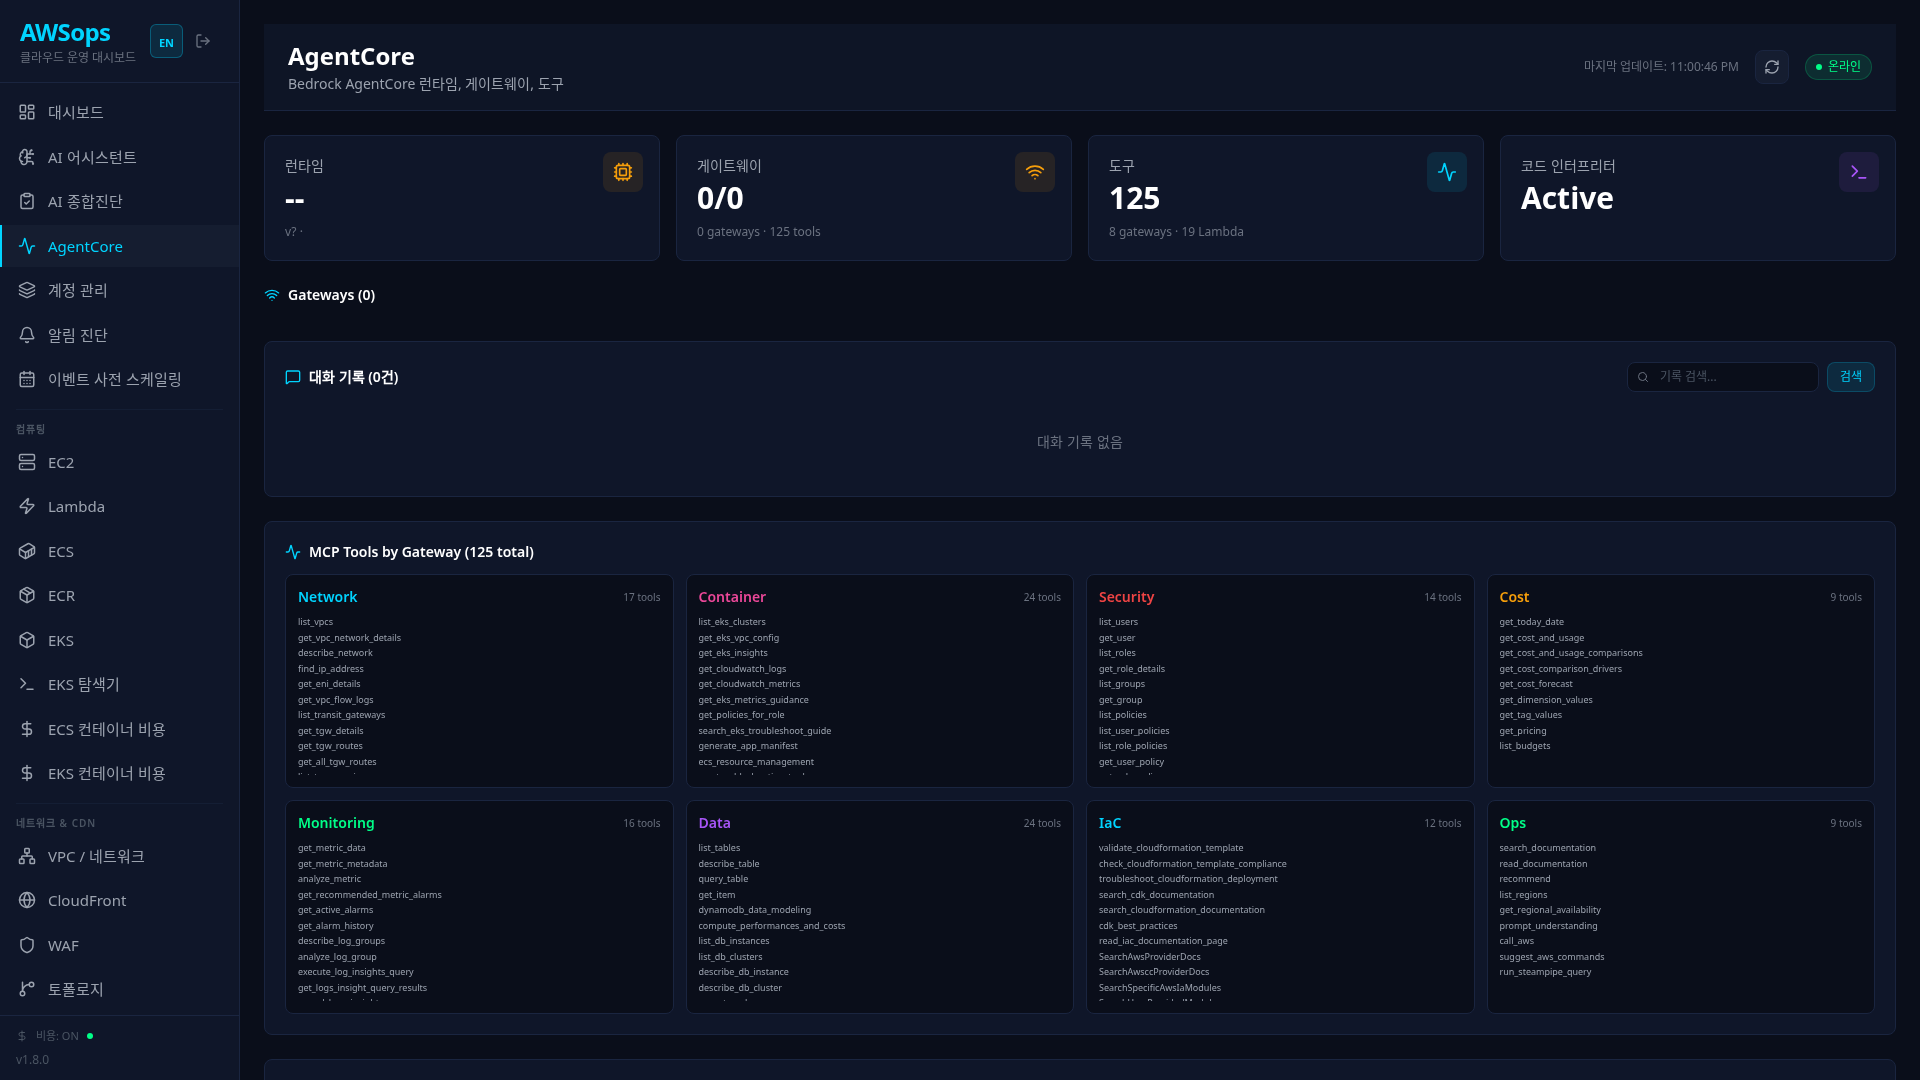
Task: Click the 토폴로지 branch icon
Action: [27, 989]
